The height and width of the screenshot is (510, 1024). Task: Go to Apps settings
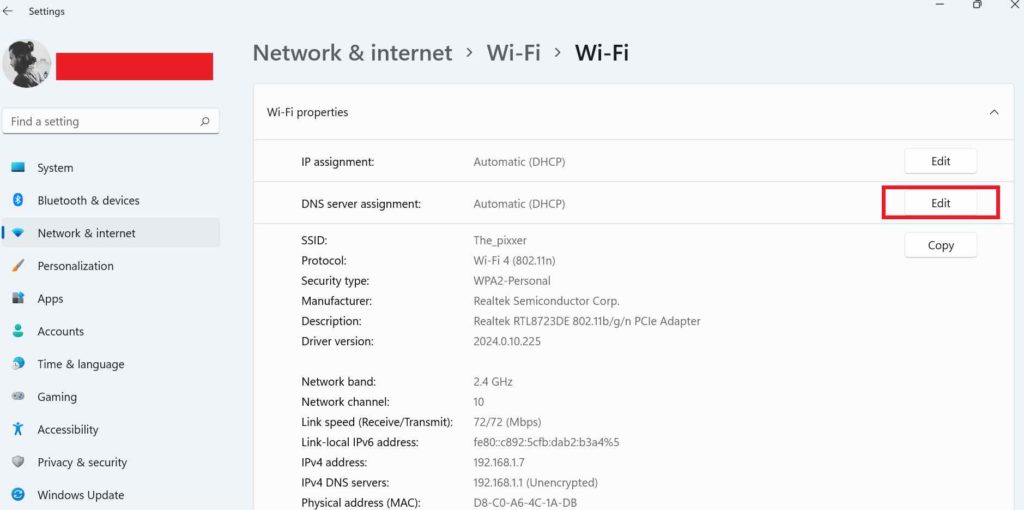coord(50,298)
